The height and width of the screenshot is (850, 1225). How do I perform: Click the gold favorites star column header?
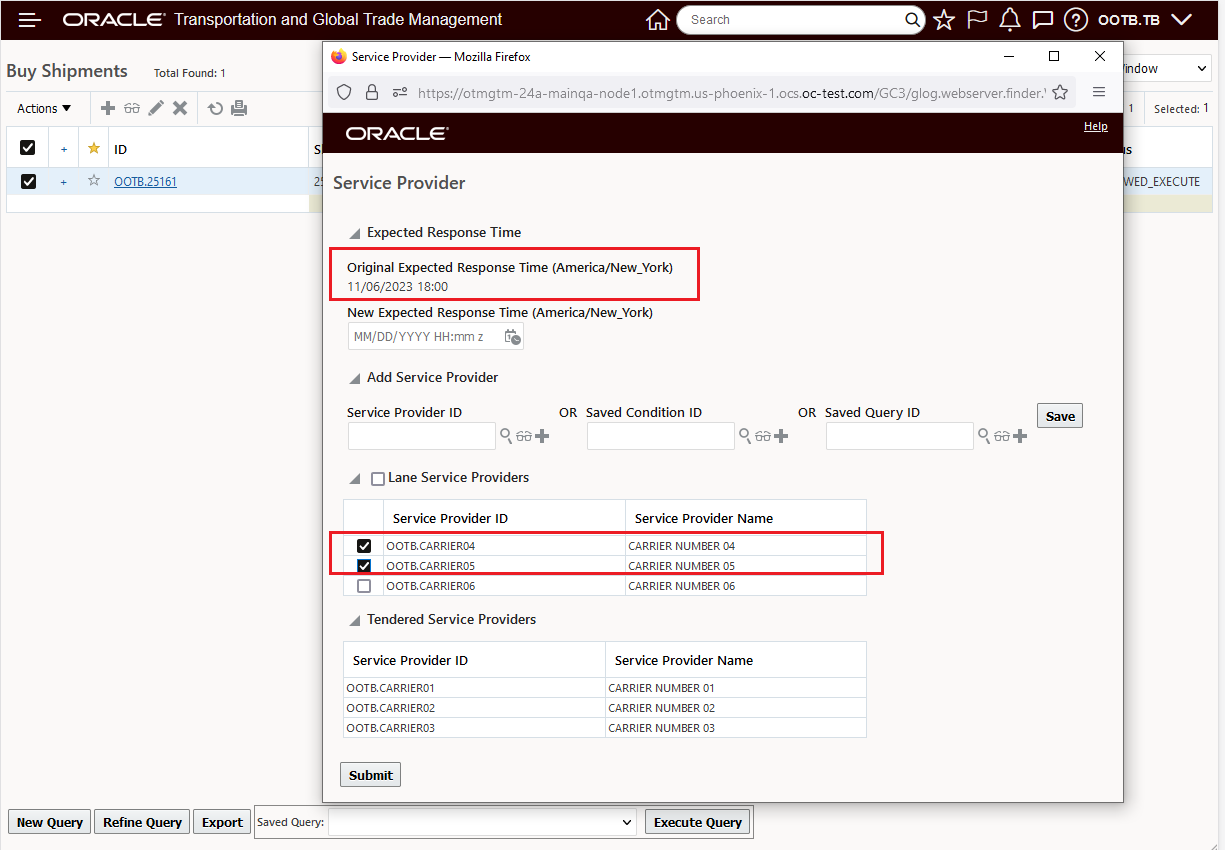tap(94, 148)
